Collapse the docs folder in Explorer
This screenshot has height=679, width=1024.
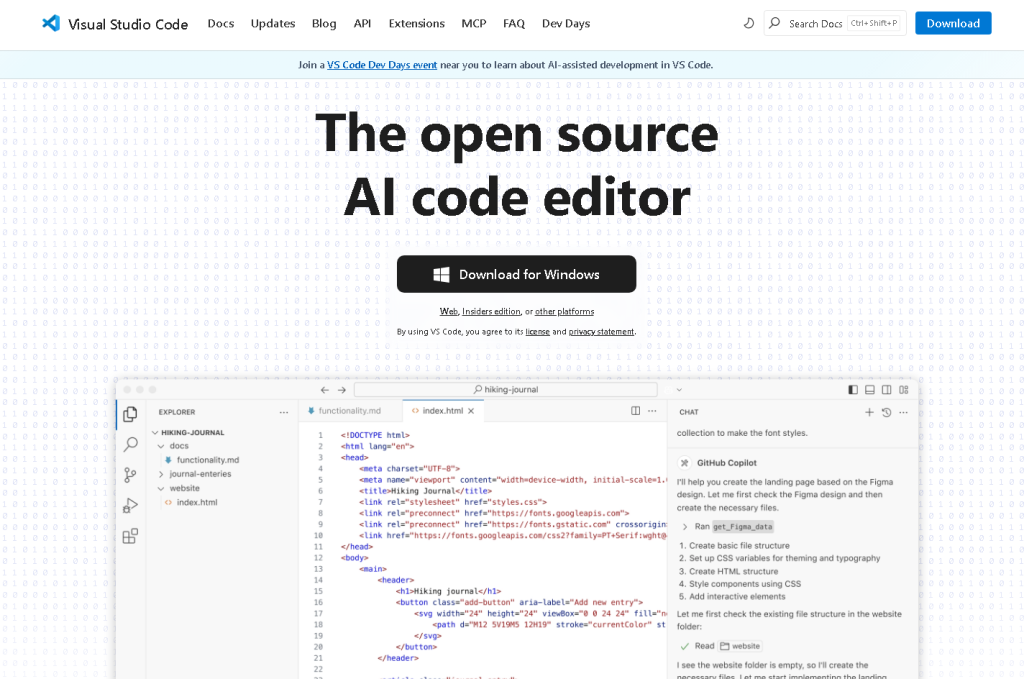point(161,446)
